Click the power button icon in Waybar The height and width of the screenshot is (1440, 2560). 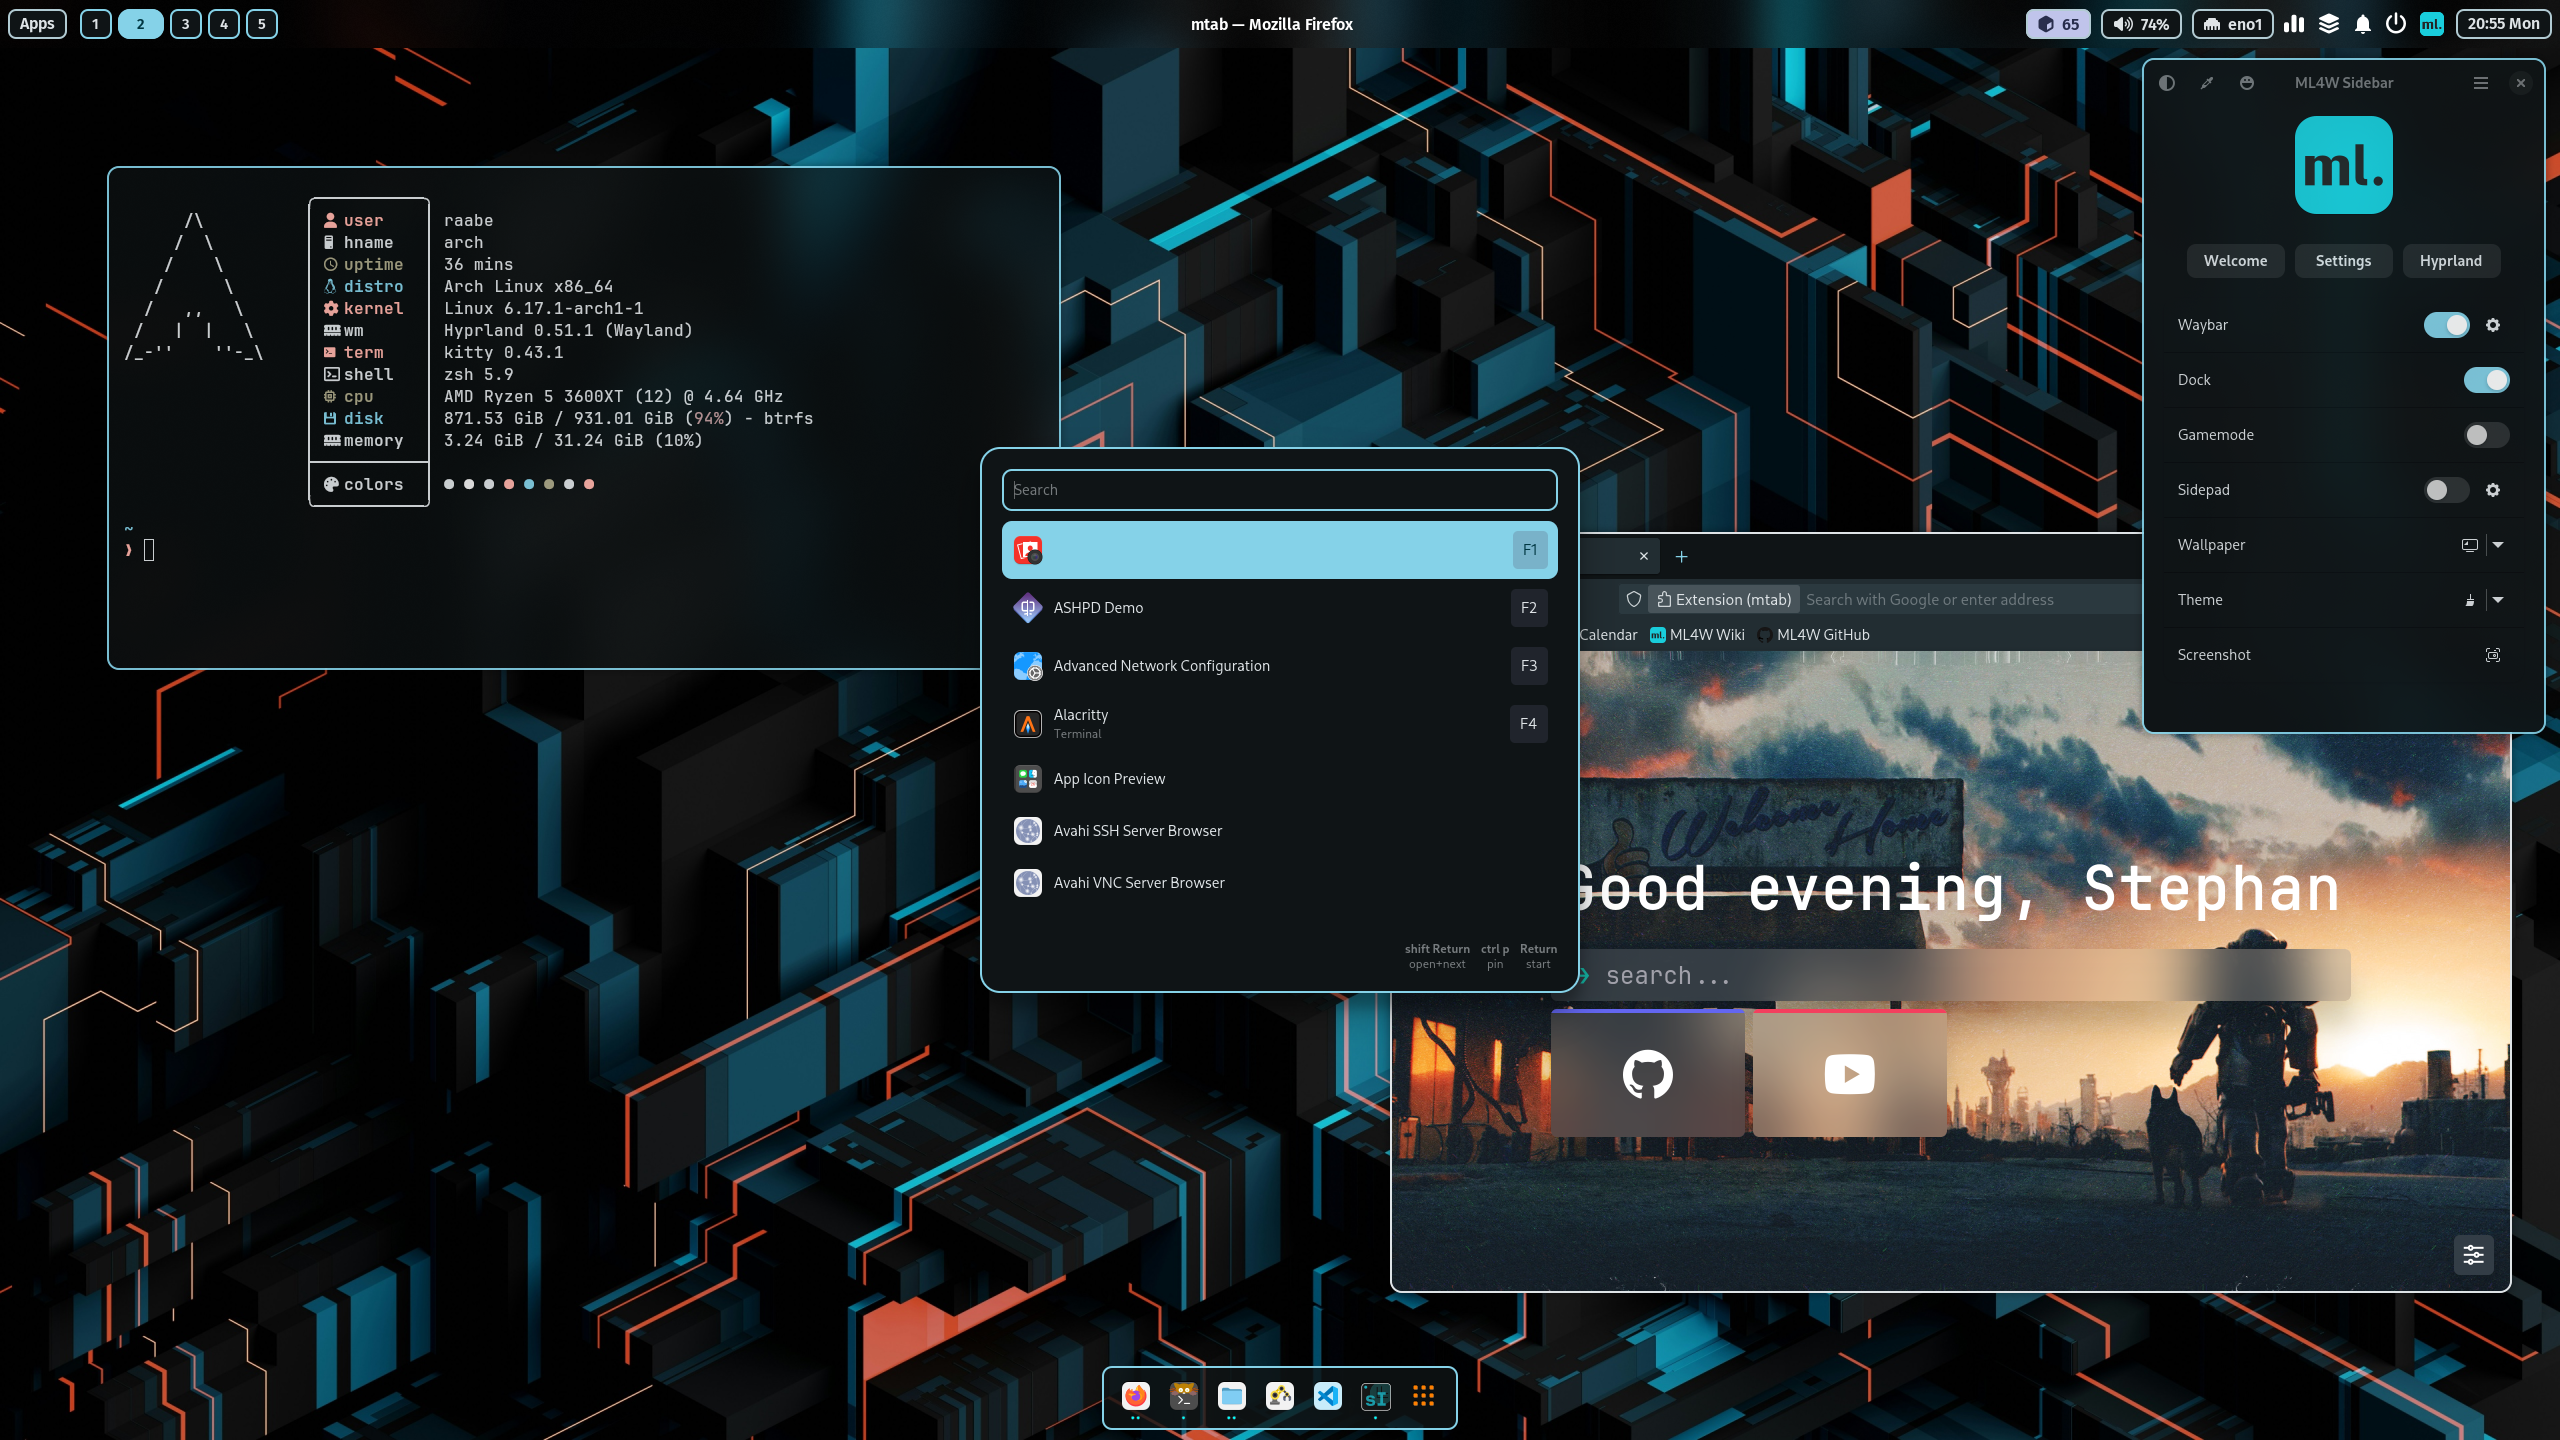click(x=2395, y=24)
